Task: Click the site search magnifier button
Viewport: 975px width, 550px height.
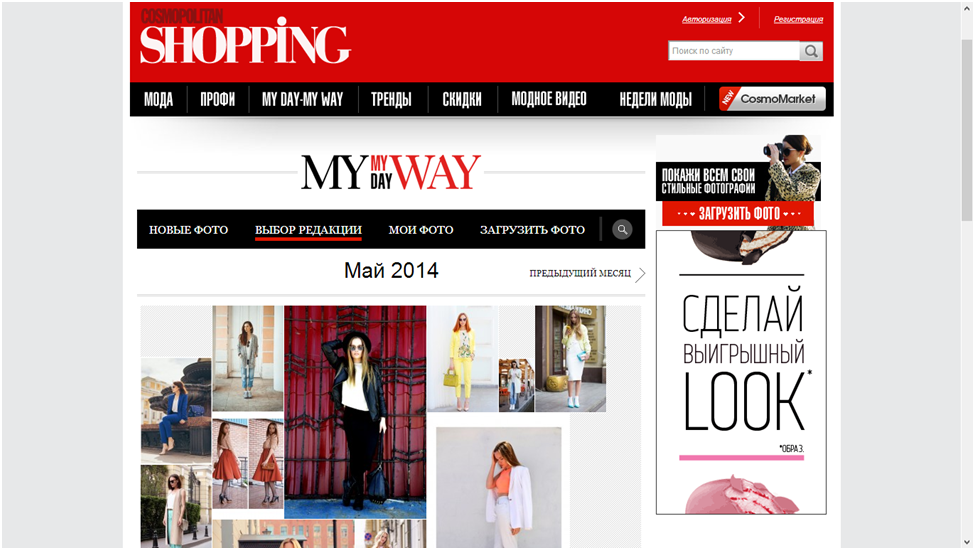Action: [x=811, y=51]
